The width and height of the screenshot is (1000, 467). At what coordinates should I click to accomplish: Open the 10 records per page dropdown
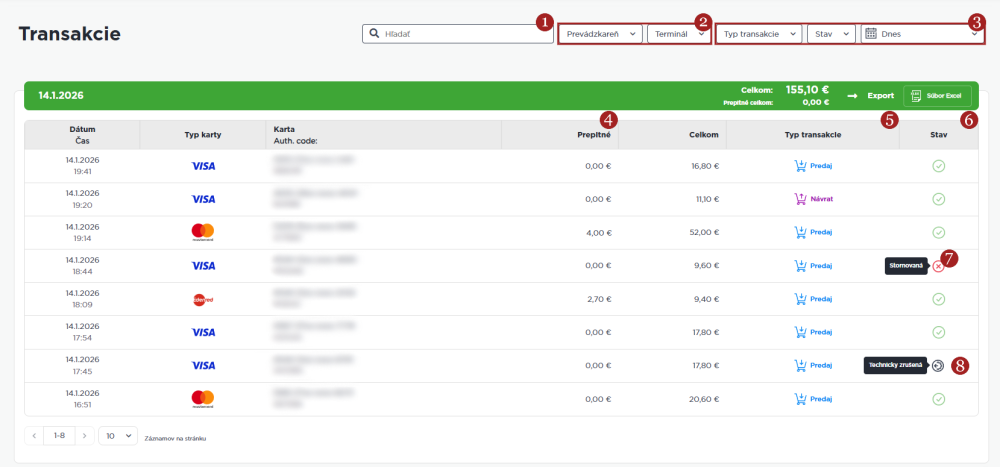pyautogui.click(x=118, y=436)
